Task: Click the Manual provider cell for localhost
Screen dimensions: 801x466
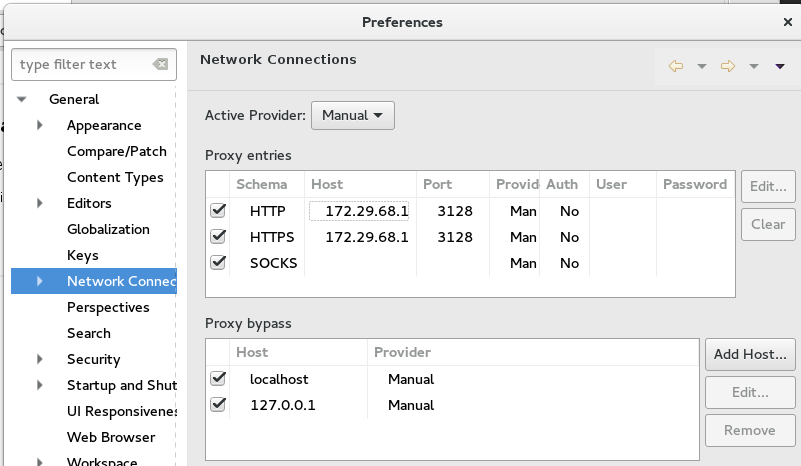Action: pyautogui.click(x=411, y=379)
